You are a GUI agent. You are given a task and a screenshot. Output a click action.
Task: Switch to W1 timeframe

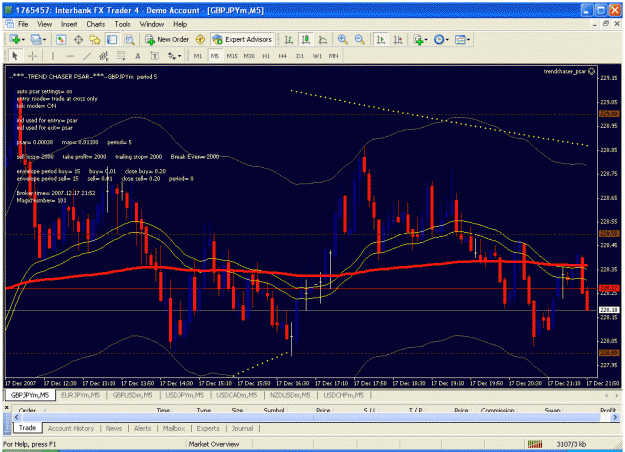click(317, 56)
